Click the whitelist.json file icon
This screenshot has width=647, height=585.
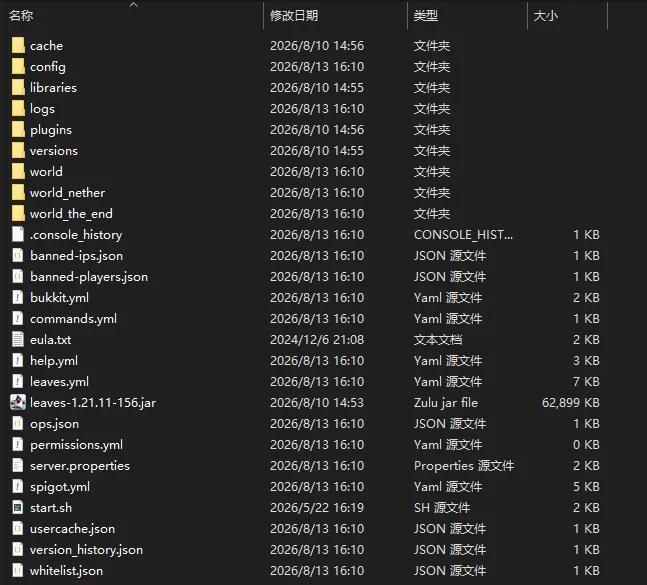click(x=18, y=571)
